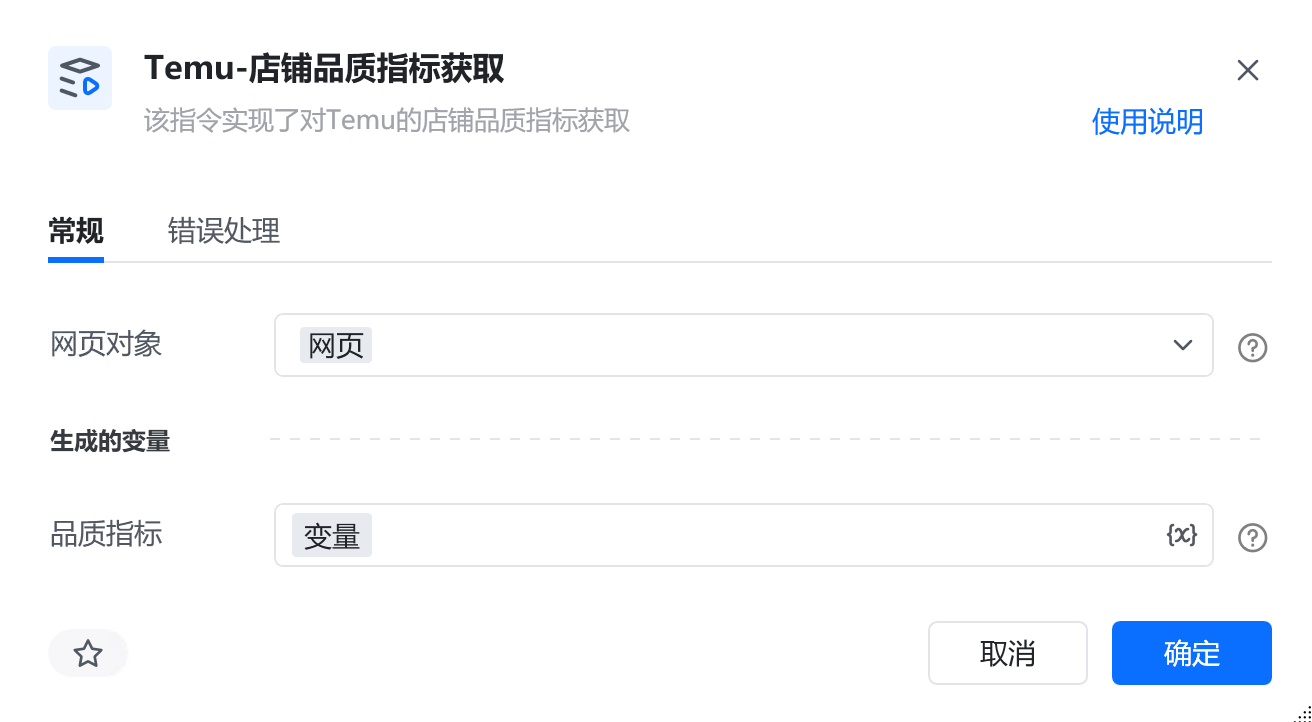Click the close X of the dialog
This screenshot has height=722, width=1312.
pos(1248,70)
